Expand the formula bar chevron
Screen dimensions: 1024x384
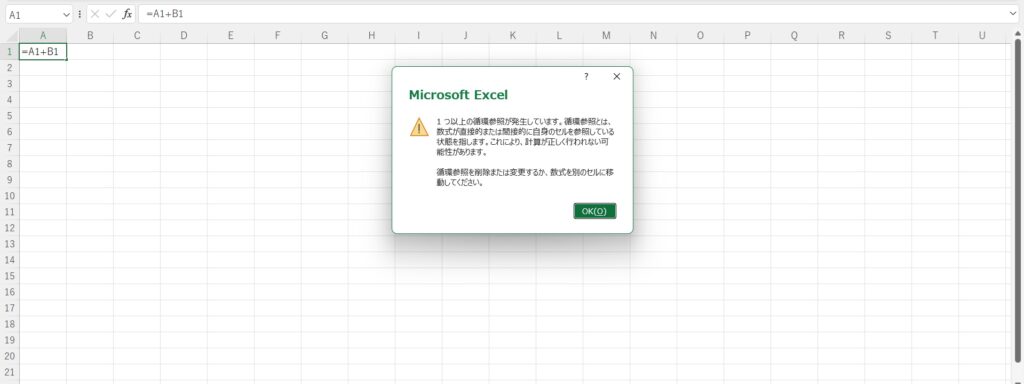(1013, 14)
